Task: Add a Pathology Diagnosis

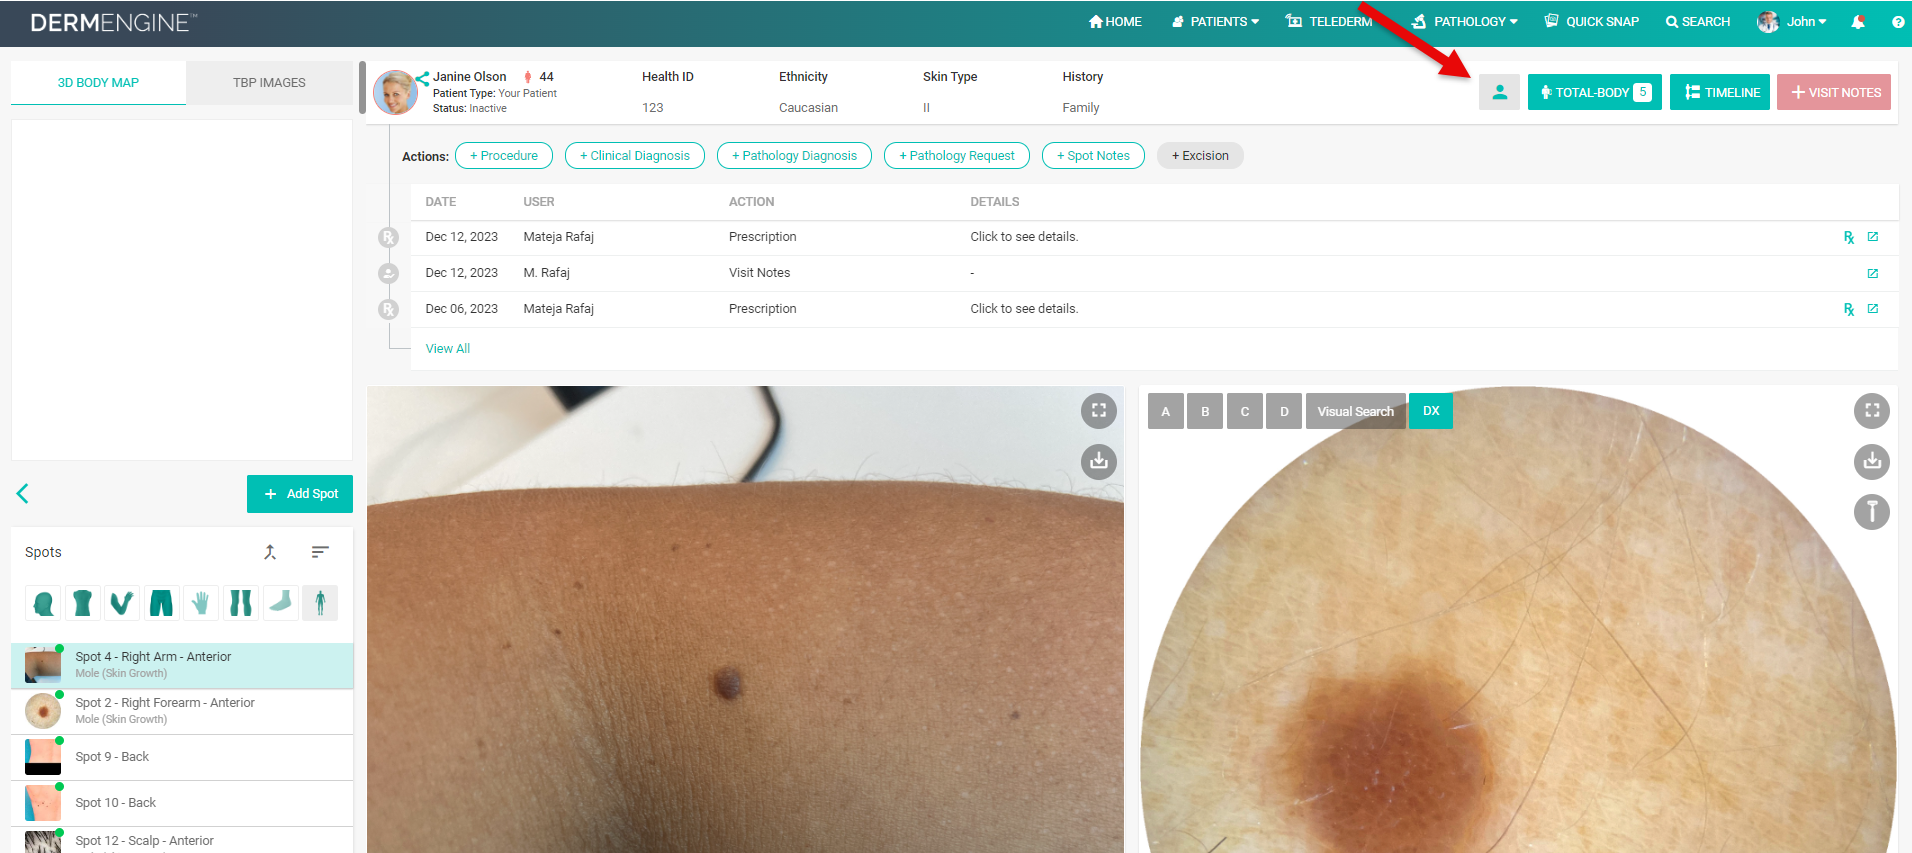Action: tap(794, 156)
